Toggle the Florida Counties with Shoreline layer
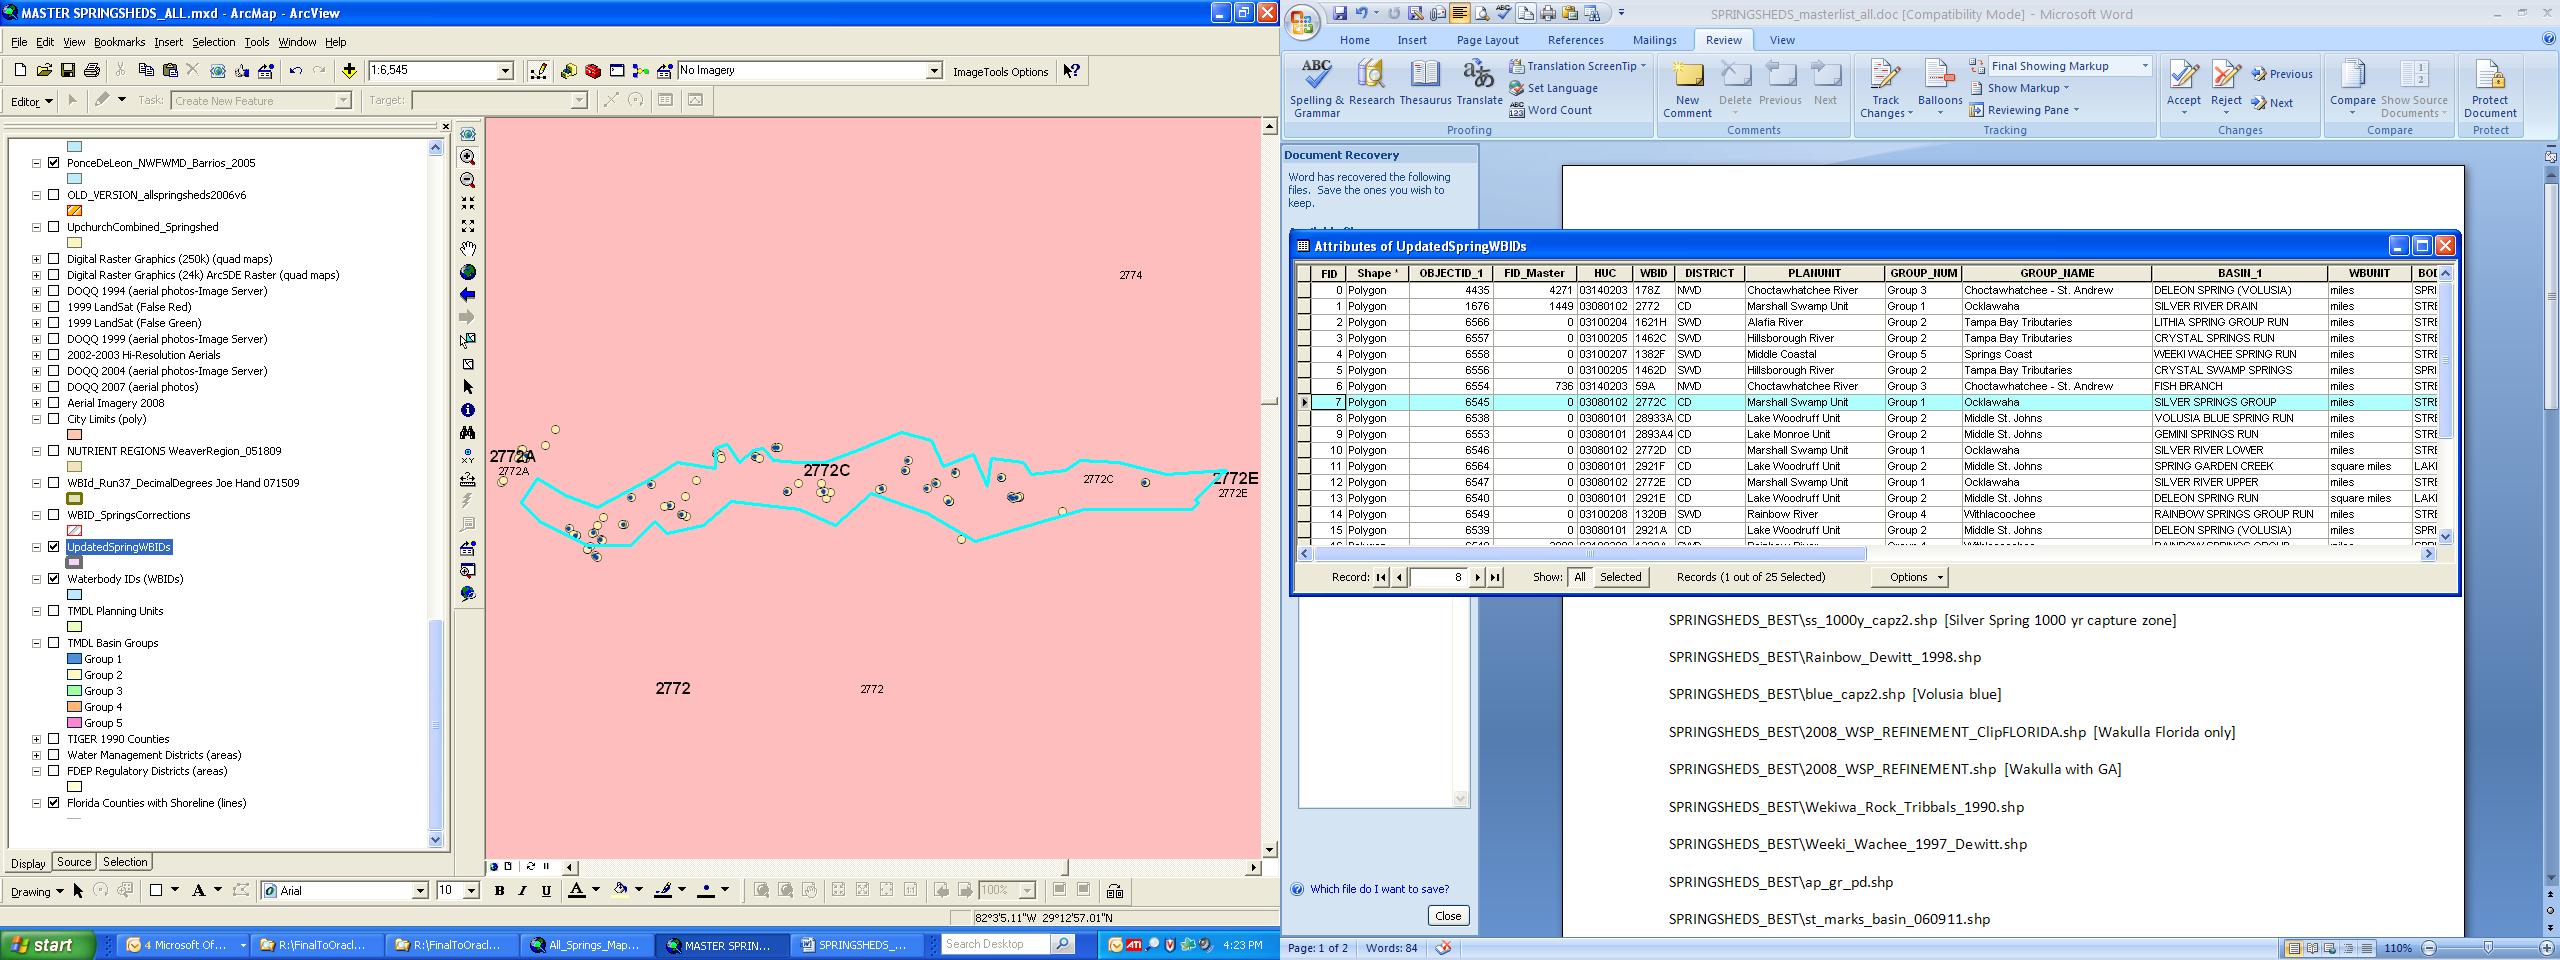Image resolution: width=2560 pixels, height=960 pixels. [54, 803]
